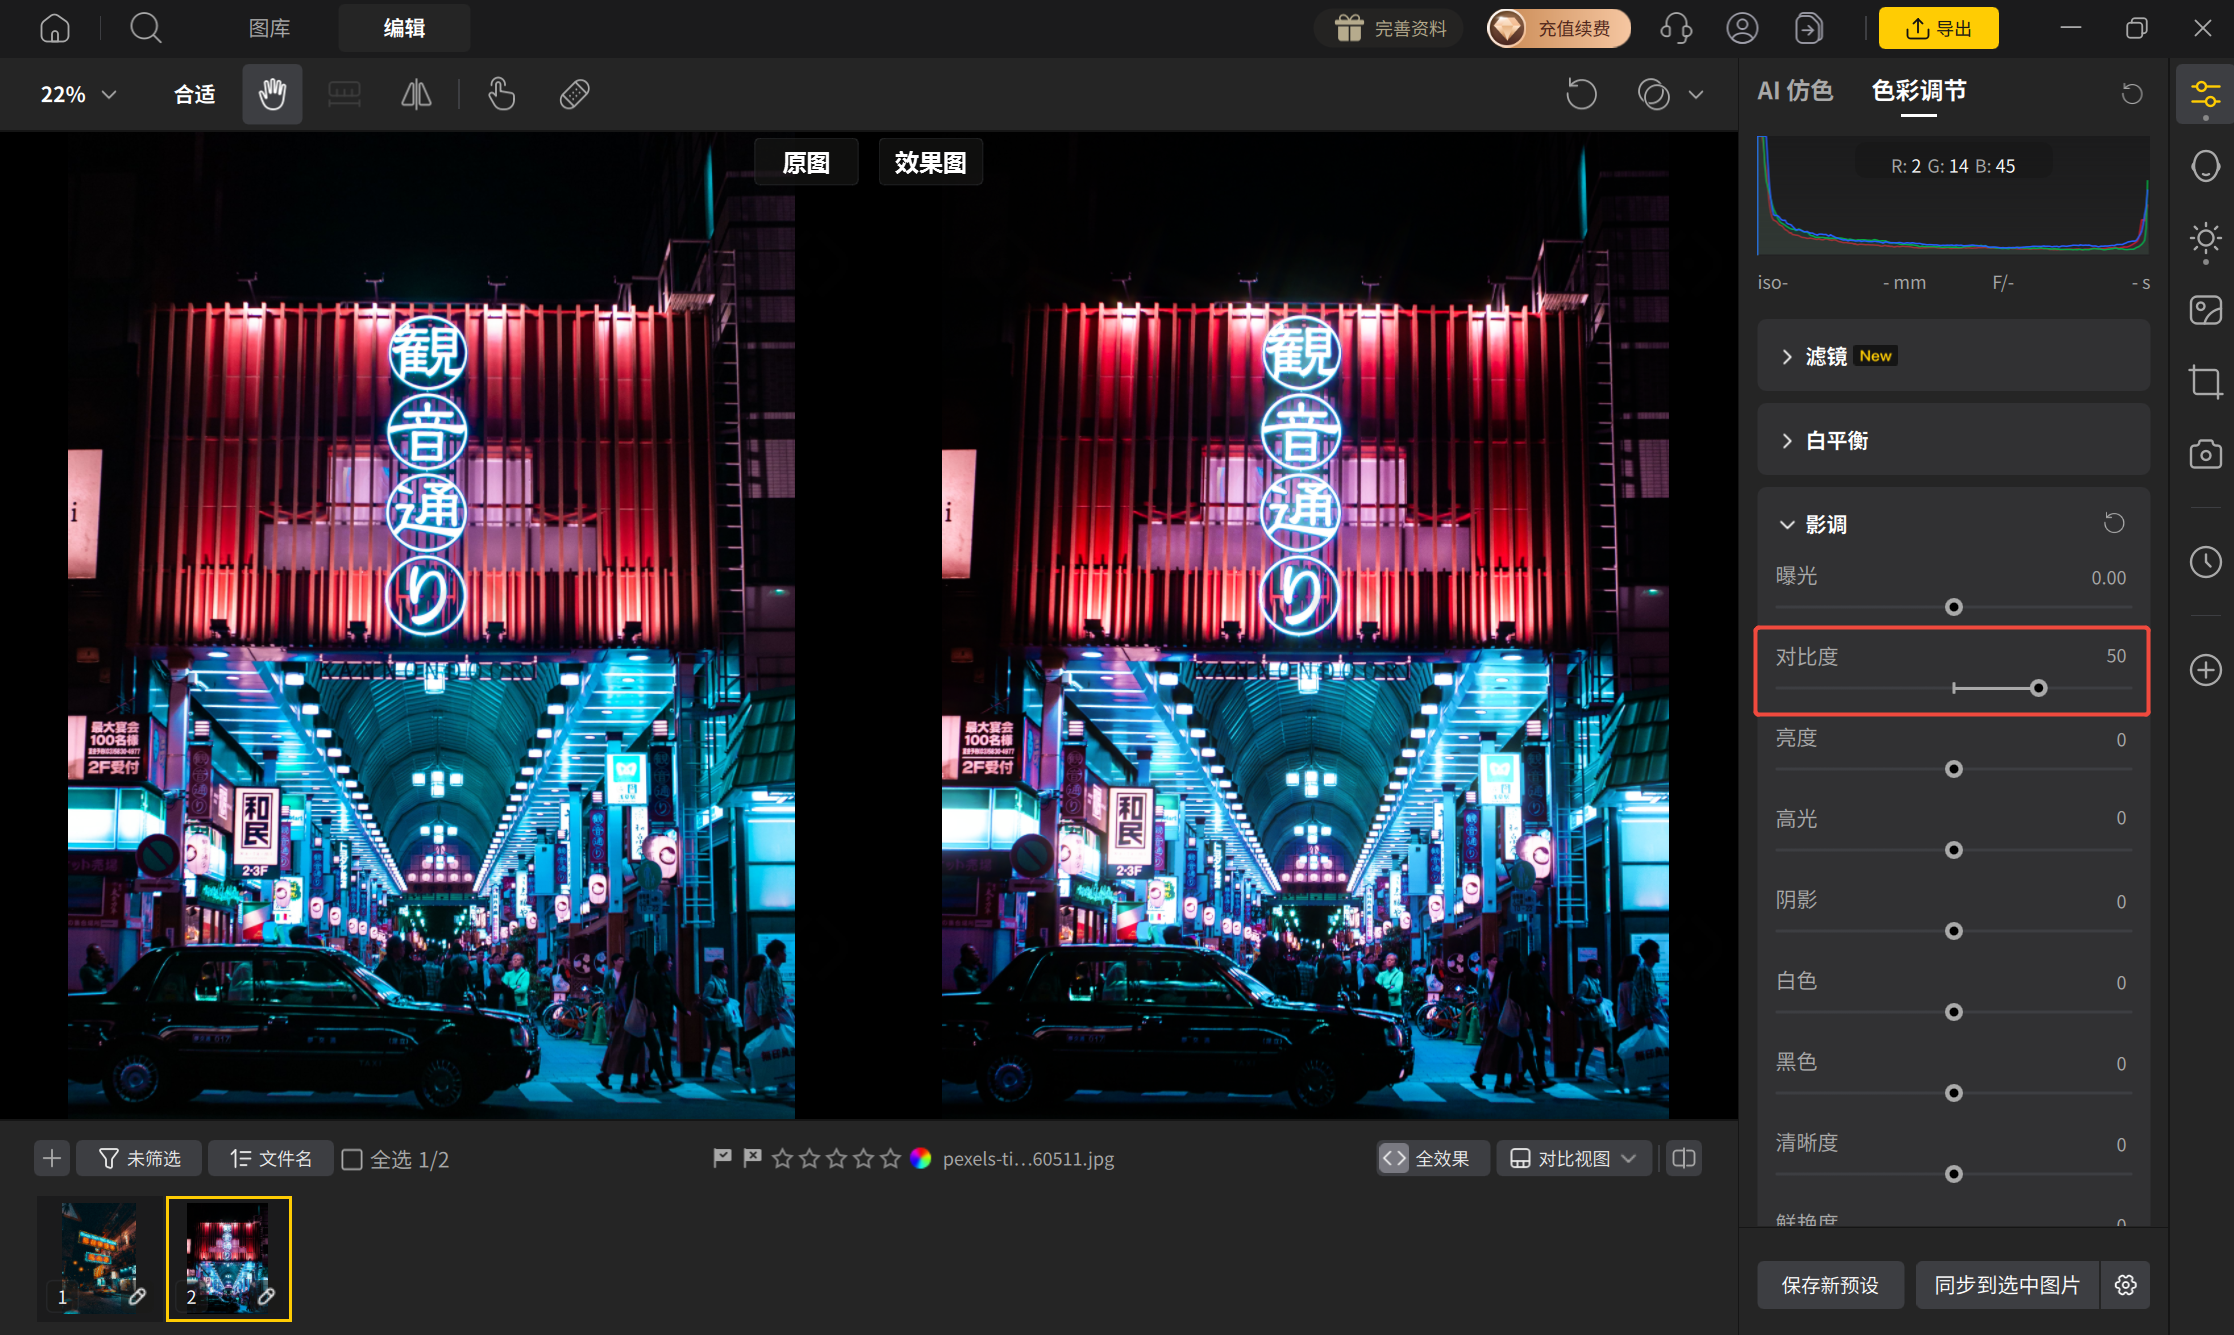The image size is (2234, 1335).
Task: Open portrait face retouch sidebar icon
Action: point(2205,166)
